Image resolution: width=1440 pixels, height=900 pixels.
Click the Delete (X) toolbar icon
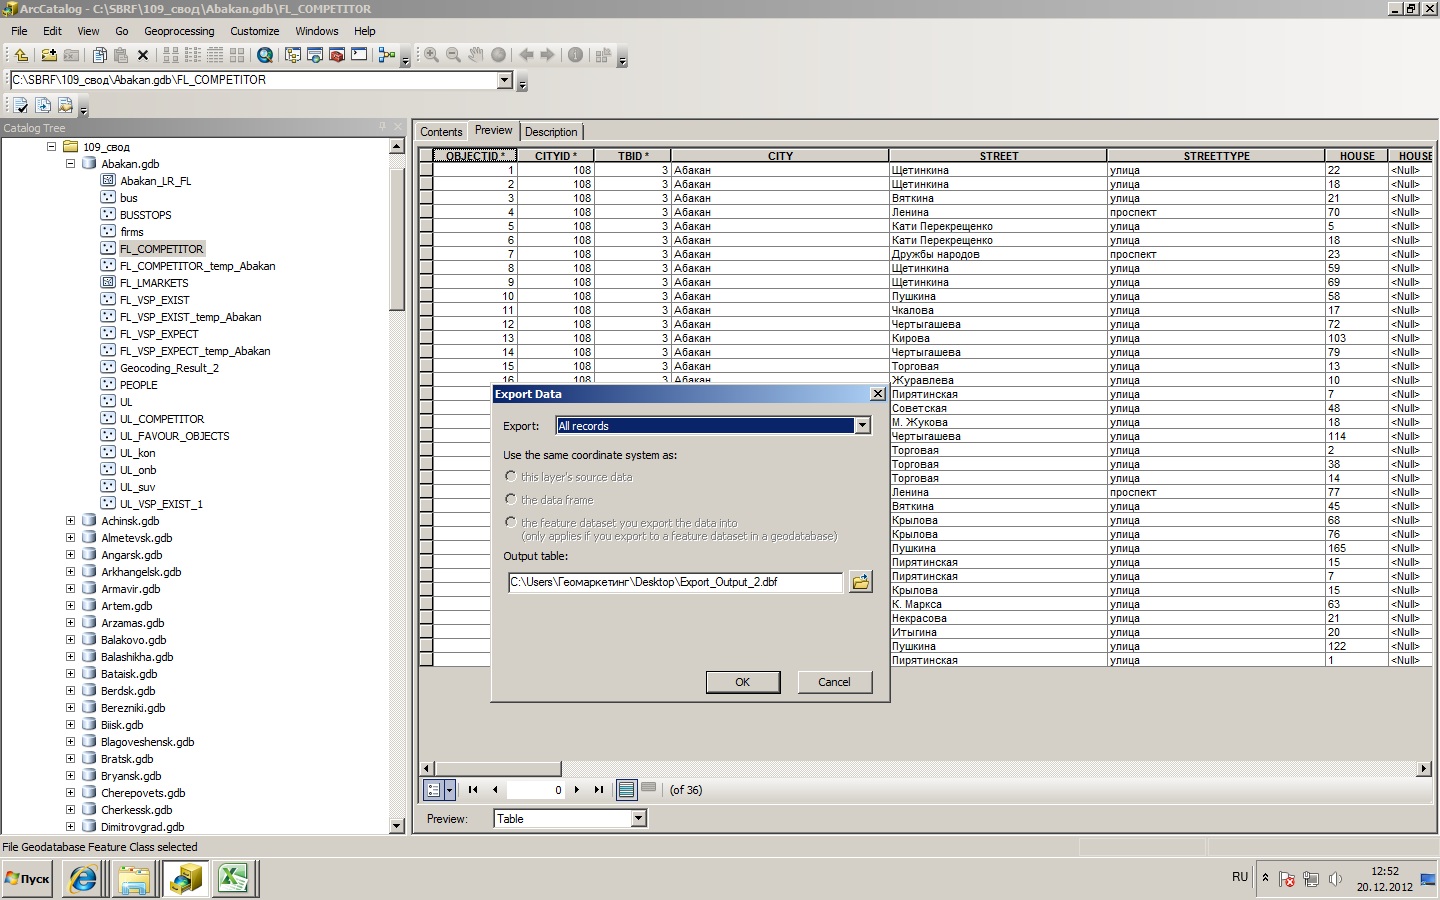[x=143, y=55]
